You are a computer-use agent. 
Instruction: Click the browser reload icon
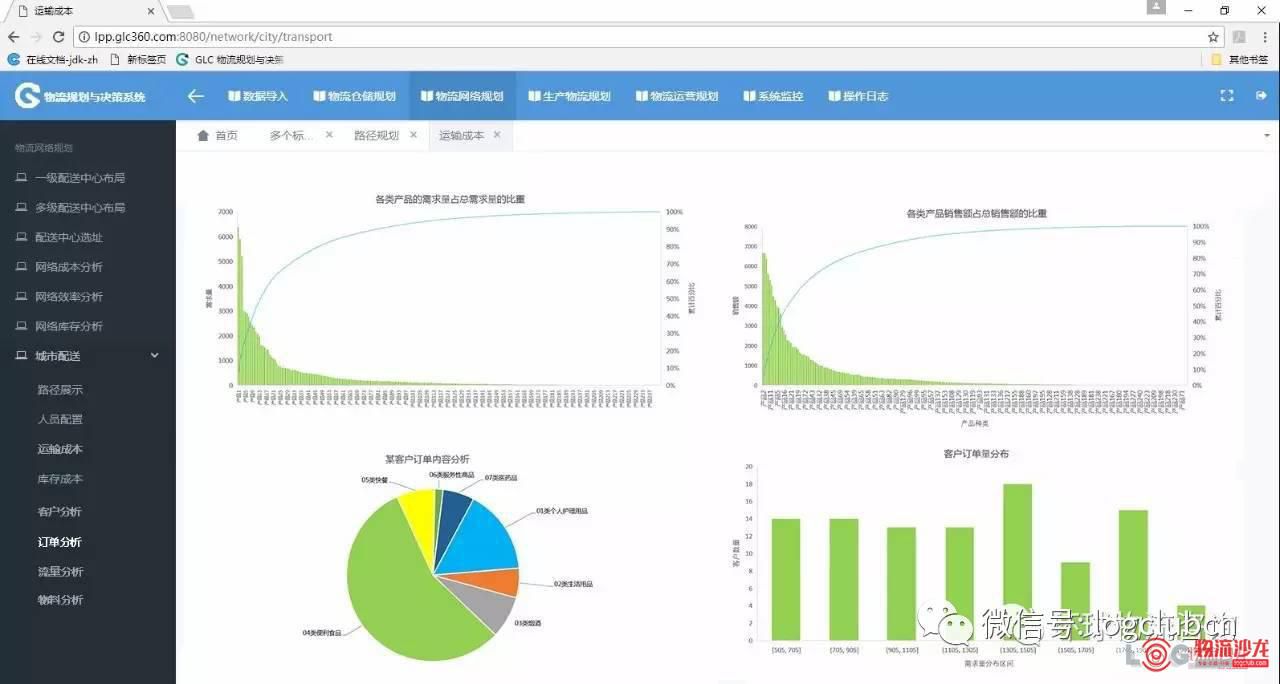[x=58, y=37]
